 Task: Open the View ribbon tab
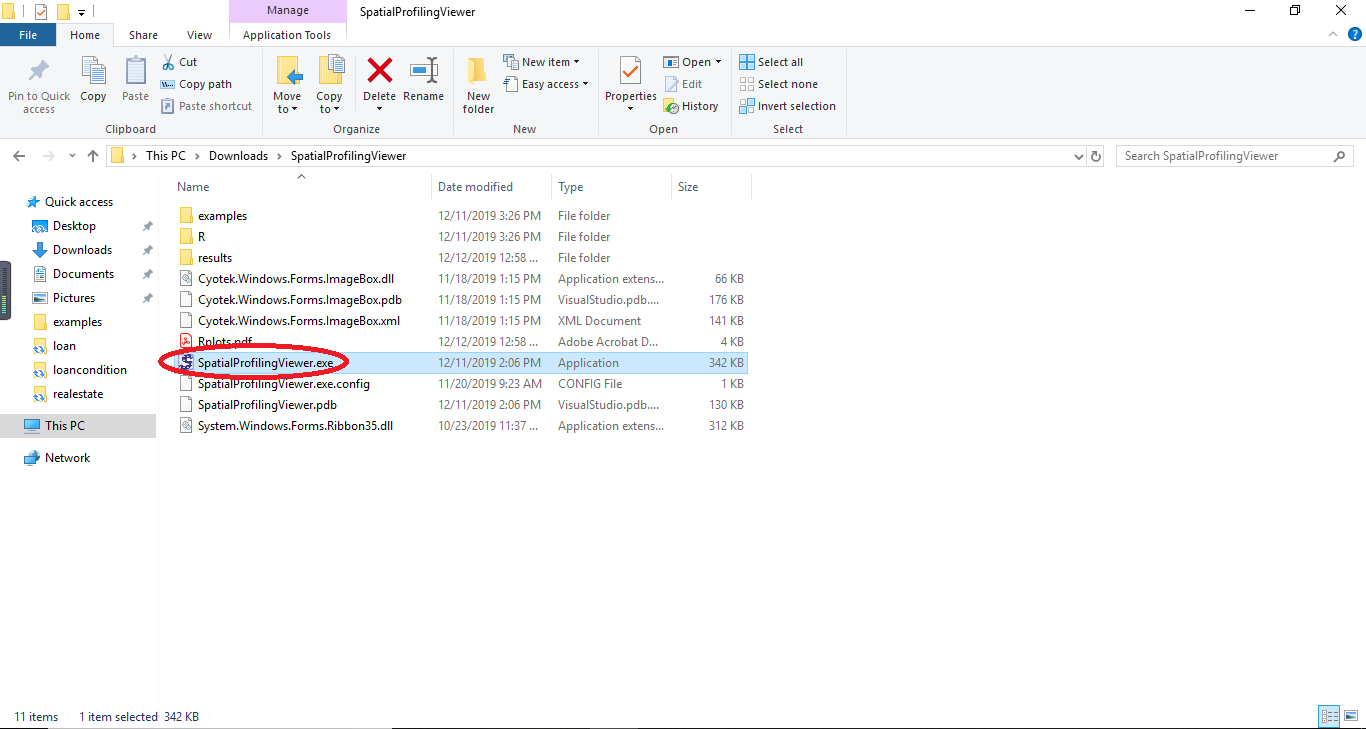(199, 35)
